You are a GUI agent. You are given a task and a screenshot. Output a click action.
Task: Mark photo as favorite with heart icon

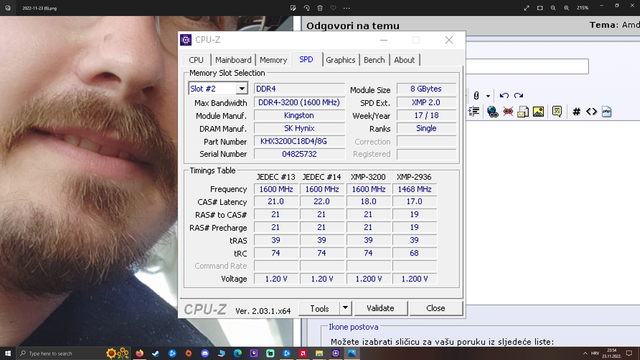point(333,8)
